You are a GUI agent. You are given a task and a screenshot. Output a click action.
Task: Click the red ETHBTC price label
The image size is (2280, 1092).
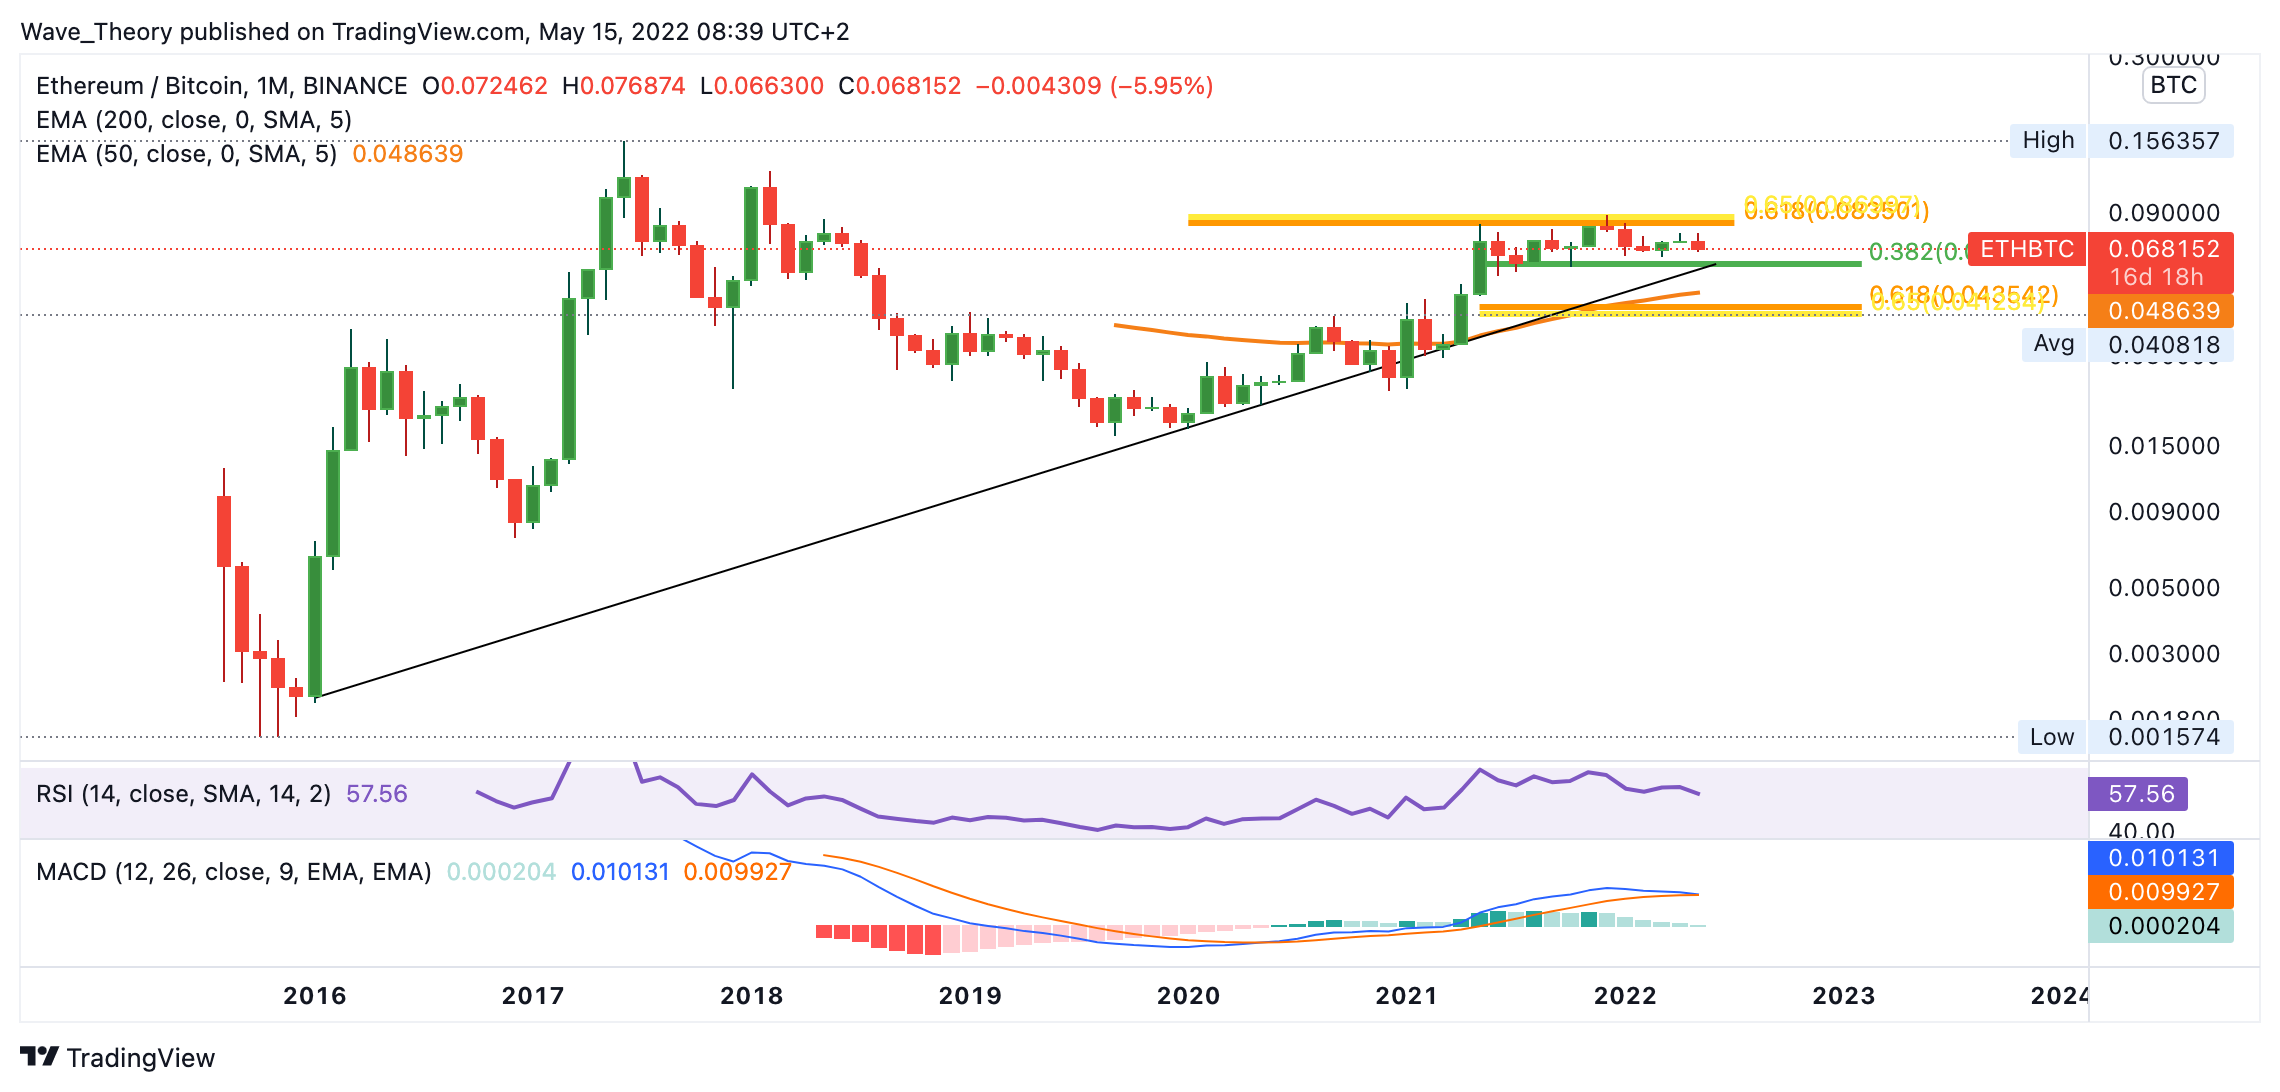2027,249
